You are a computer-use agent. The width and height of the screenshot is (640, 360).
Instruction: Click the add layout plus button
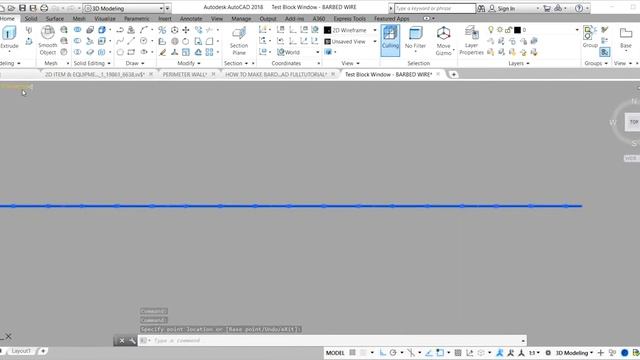point(42,351)
